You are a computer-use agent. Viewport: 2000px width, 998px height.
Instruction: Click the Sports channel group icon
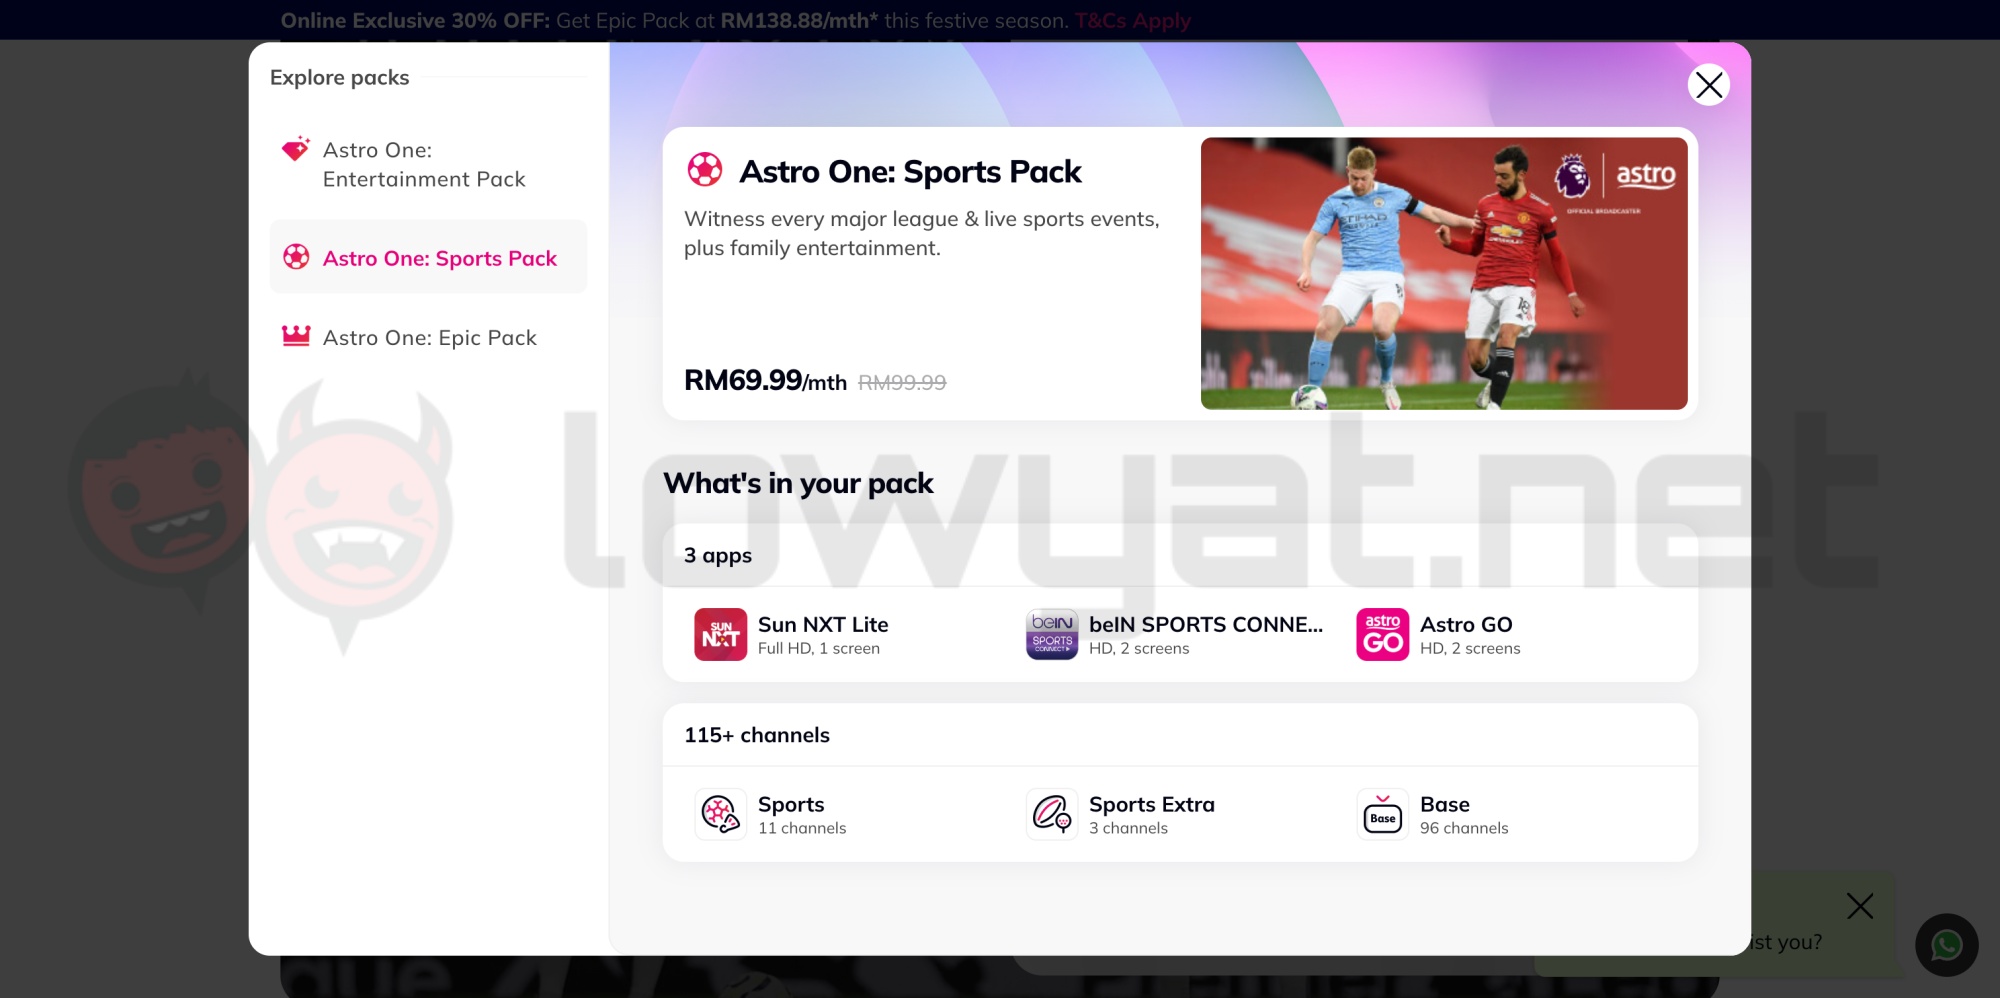click(720, 814)
